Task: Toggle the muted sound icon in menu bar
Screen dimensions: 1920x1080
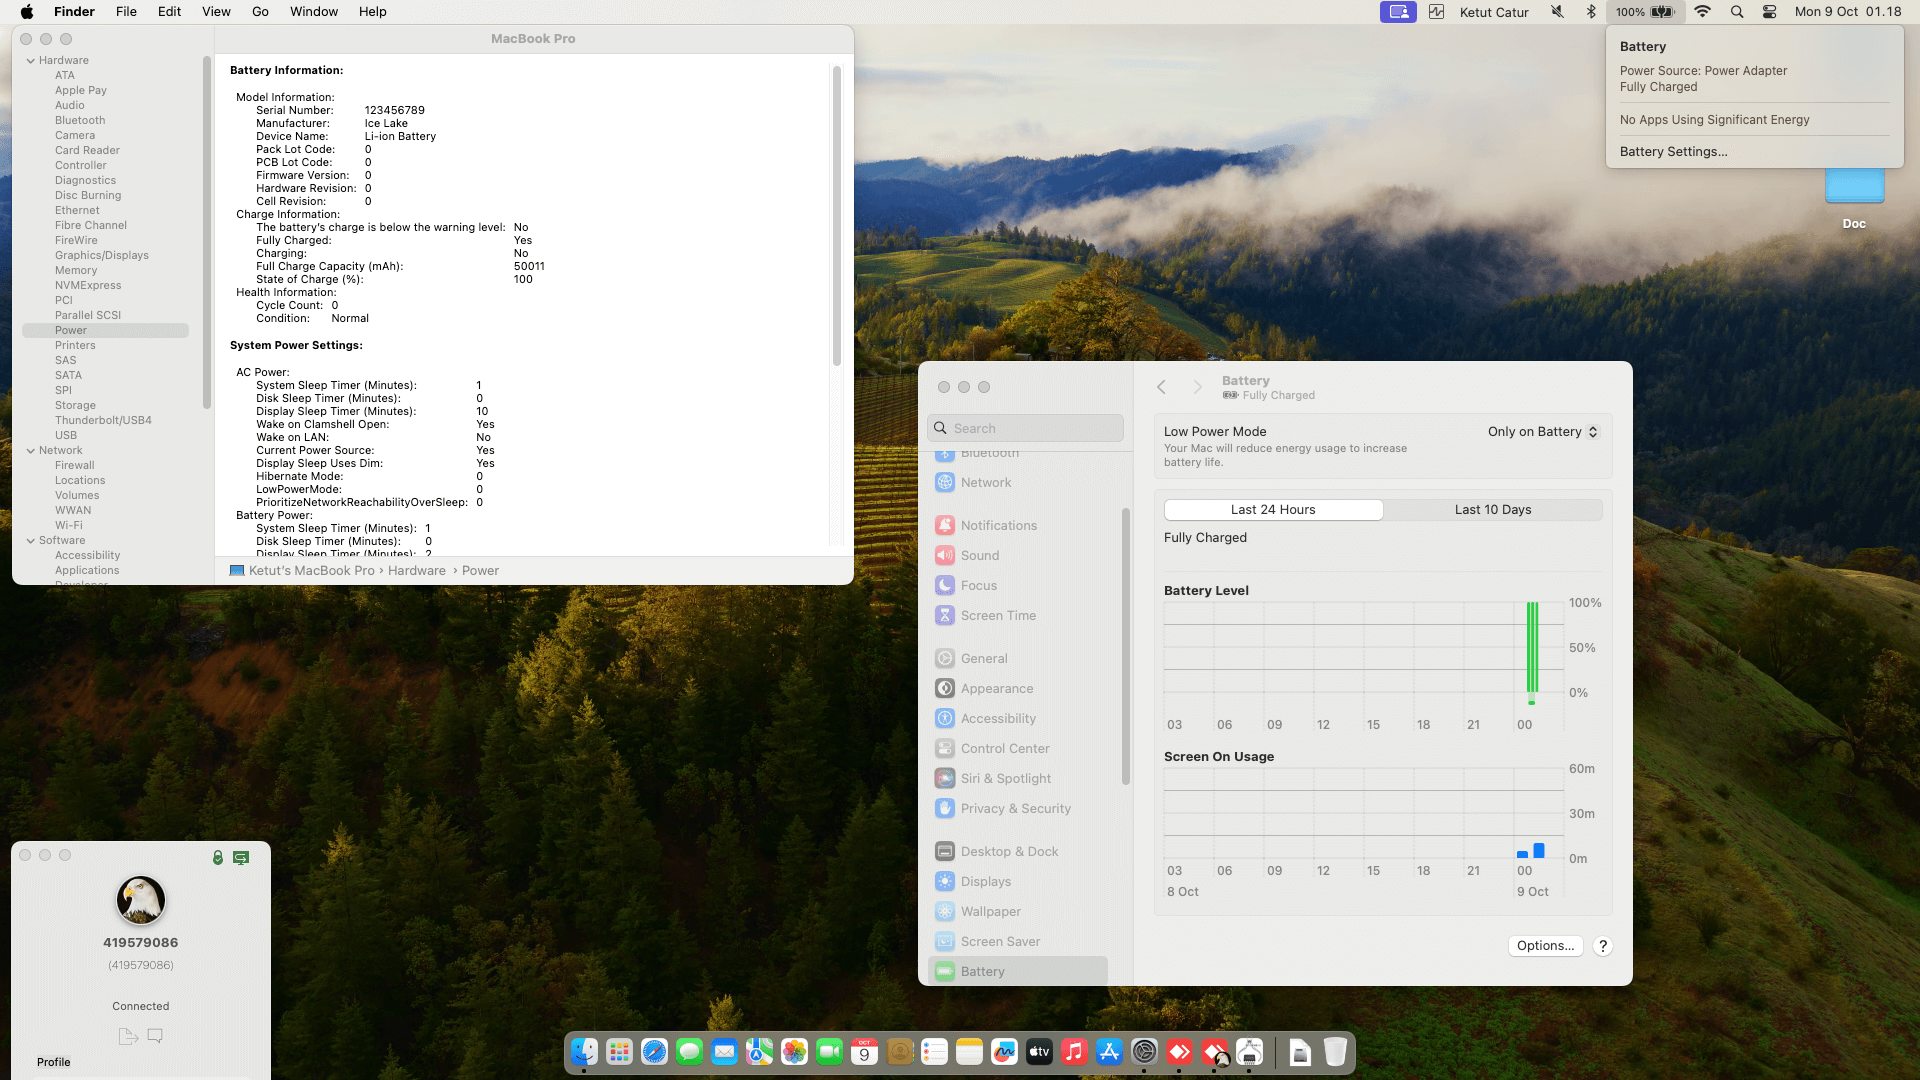Action: click(x=1557, y=12)
